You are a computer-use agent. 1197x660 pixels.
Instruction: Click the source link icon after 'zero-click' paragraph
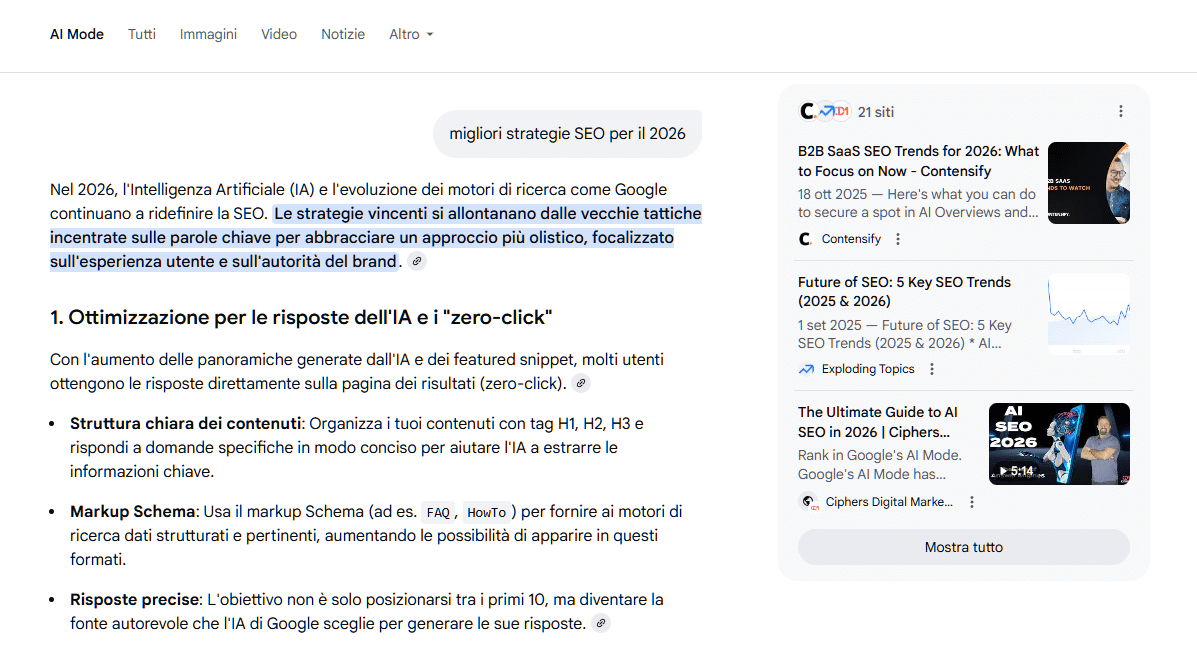tap(581, 383)
